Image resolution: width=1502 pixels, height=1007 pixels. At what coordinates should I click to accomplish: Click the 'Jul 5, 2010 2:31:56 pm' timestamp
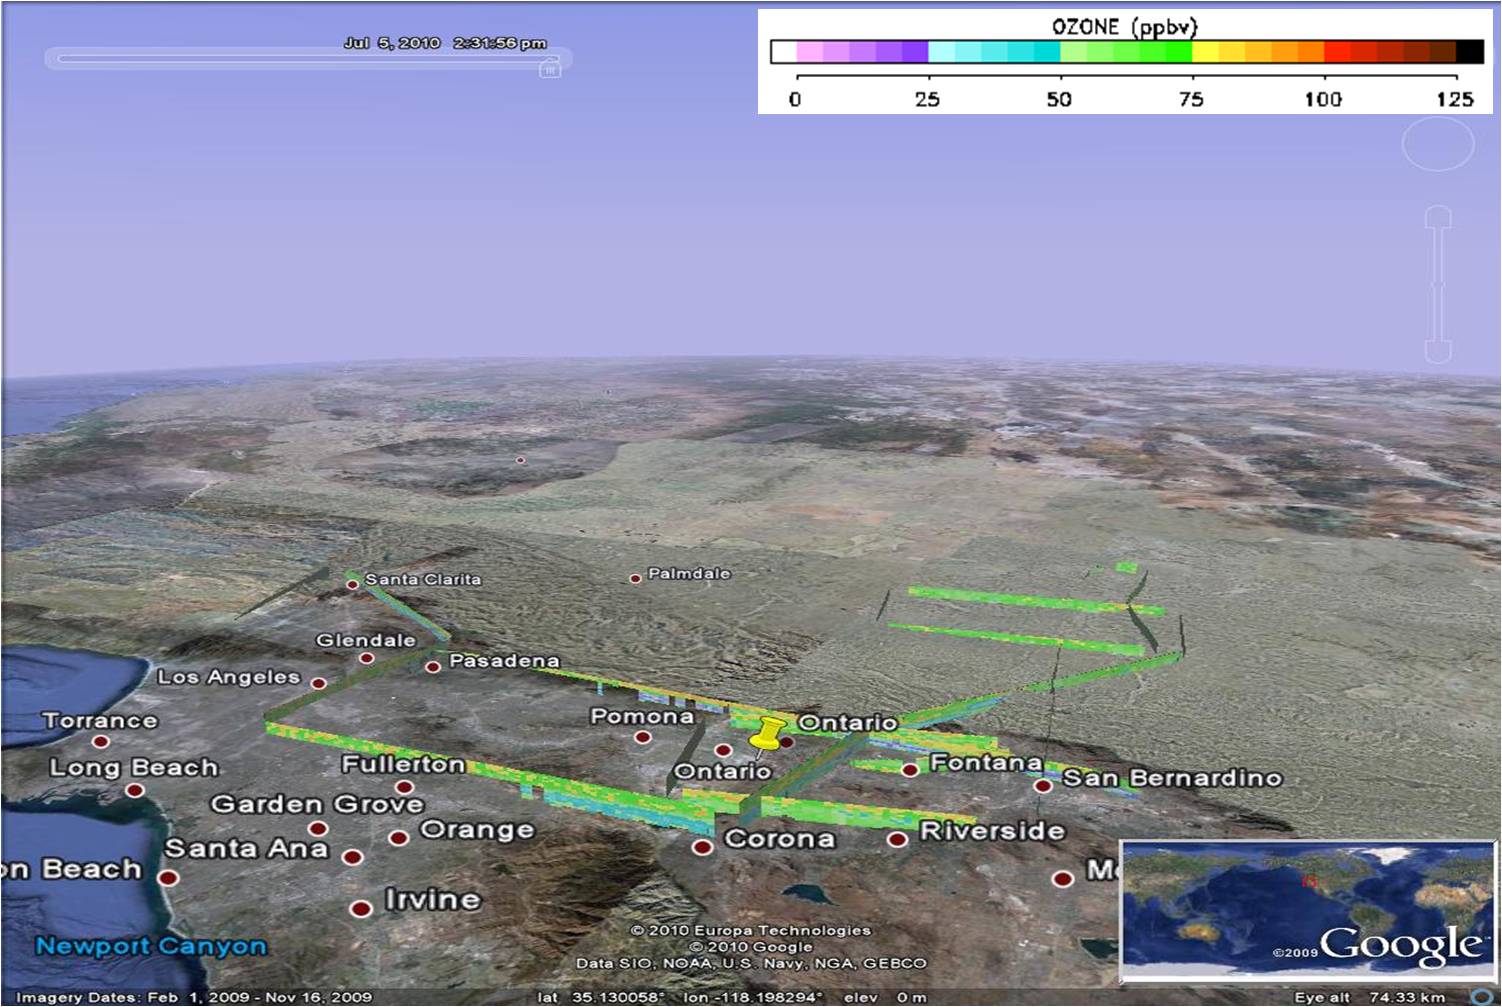pos(445,43)
